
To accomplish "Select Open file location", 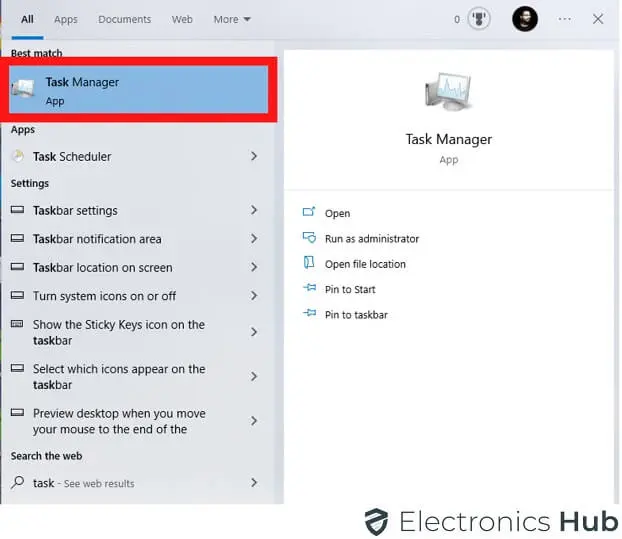I will coord(365,264).
